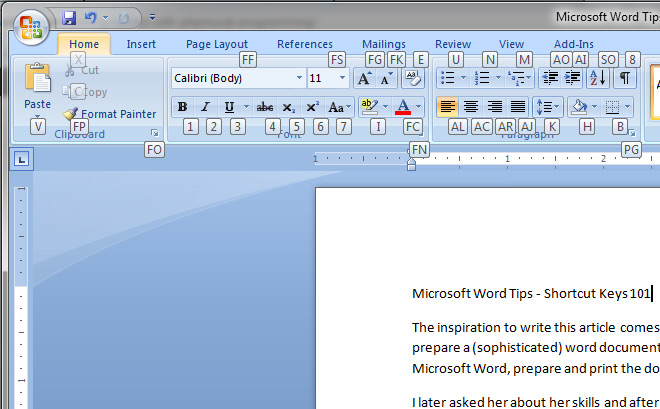Open the Mailings tab
The width and height of the screenshot is (660, 409).
[x=384, y=44]
